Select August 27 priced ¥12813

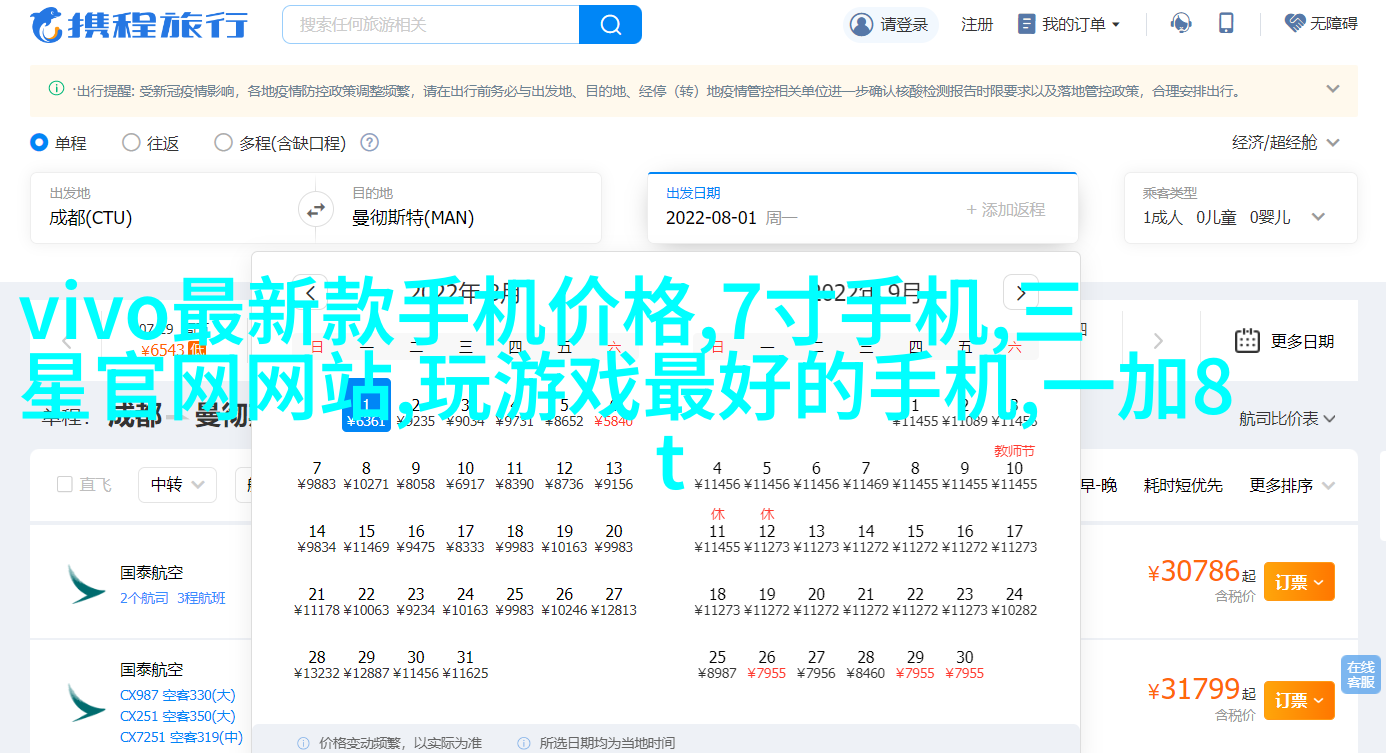614,601
